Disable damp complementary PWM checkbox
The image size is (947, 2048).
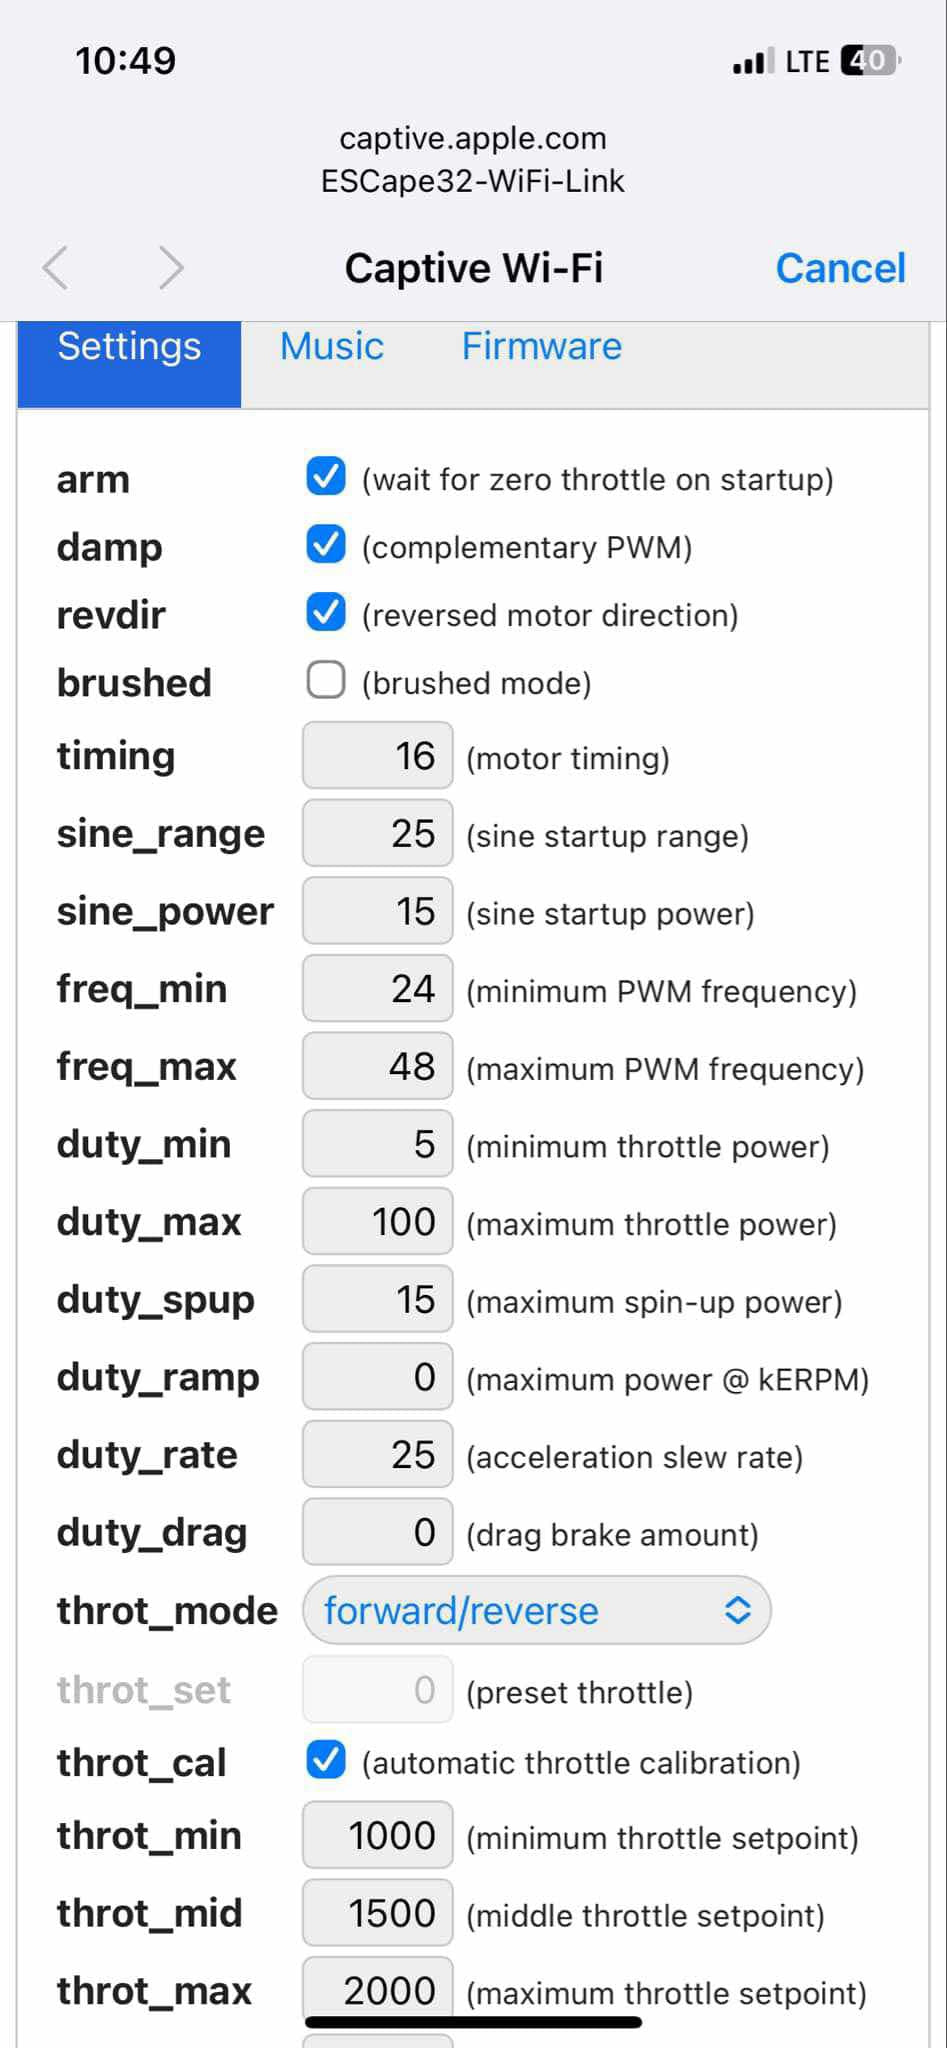pyautogui.click(x=326, y=545)
